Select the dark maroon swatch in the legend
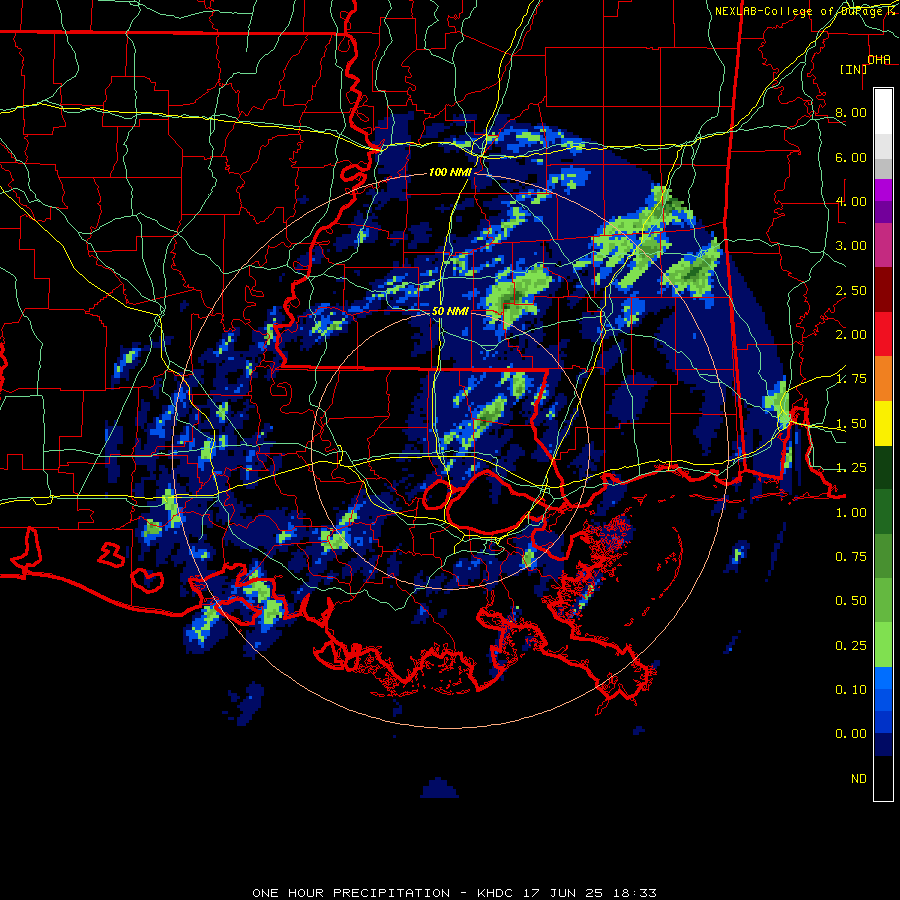Screen dimensions: 900x900 883,290
